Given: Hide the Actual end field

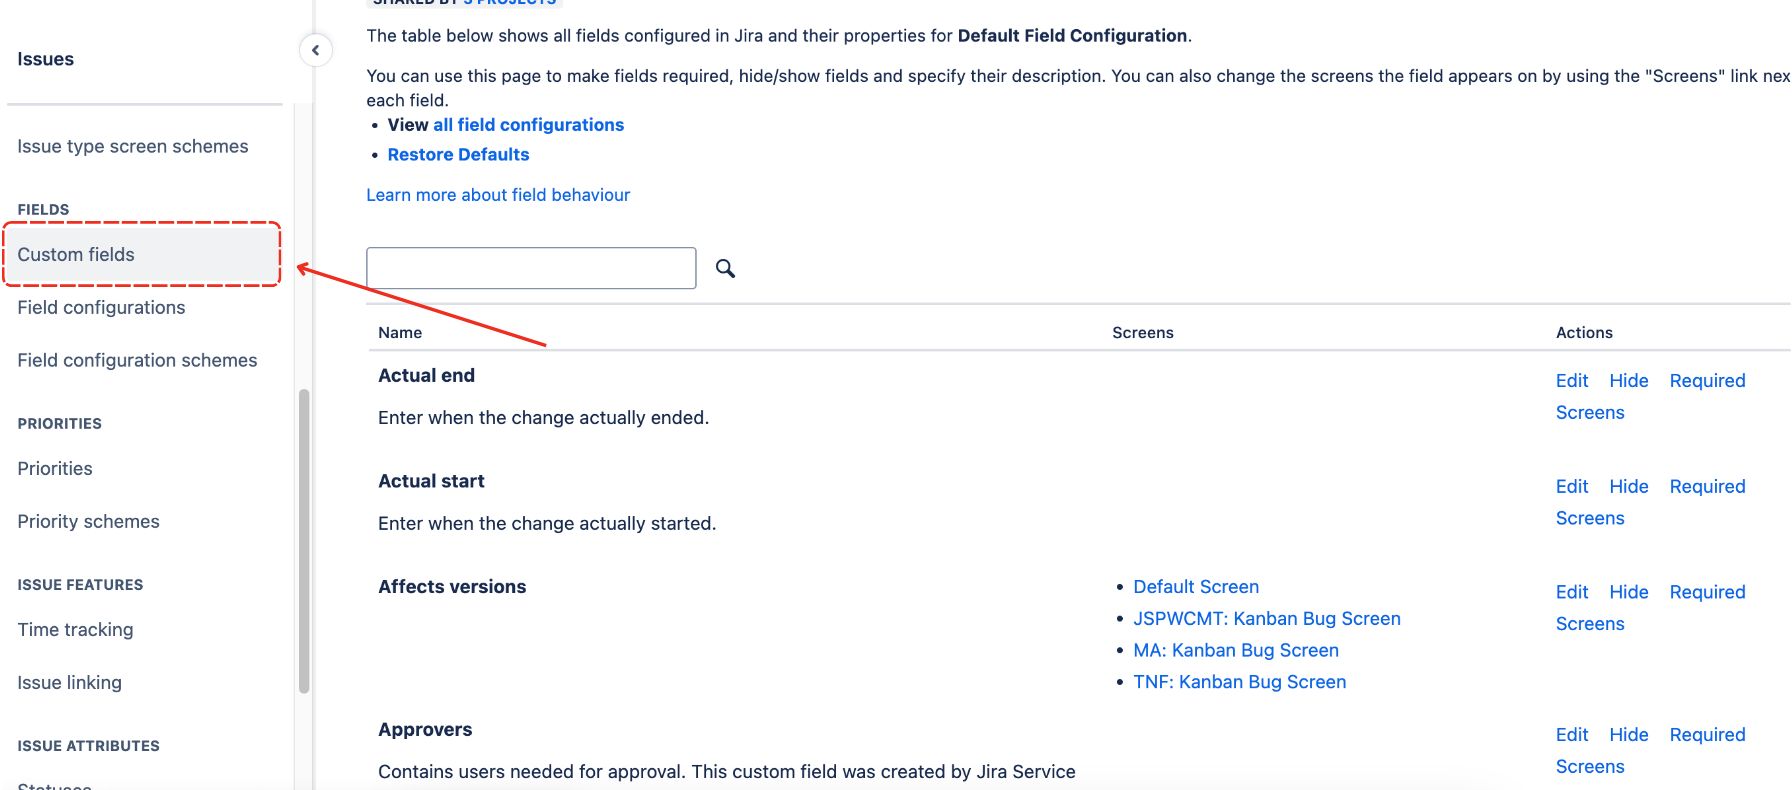Looking at the screenshot, I should (x=1628, y=380).
